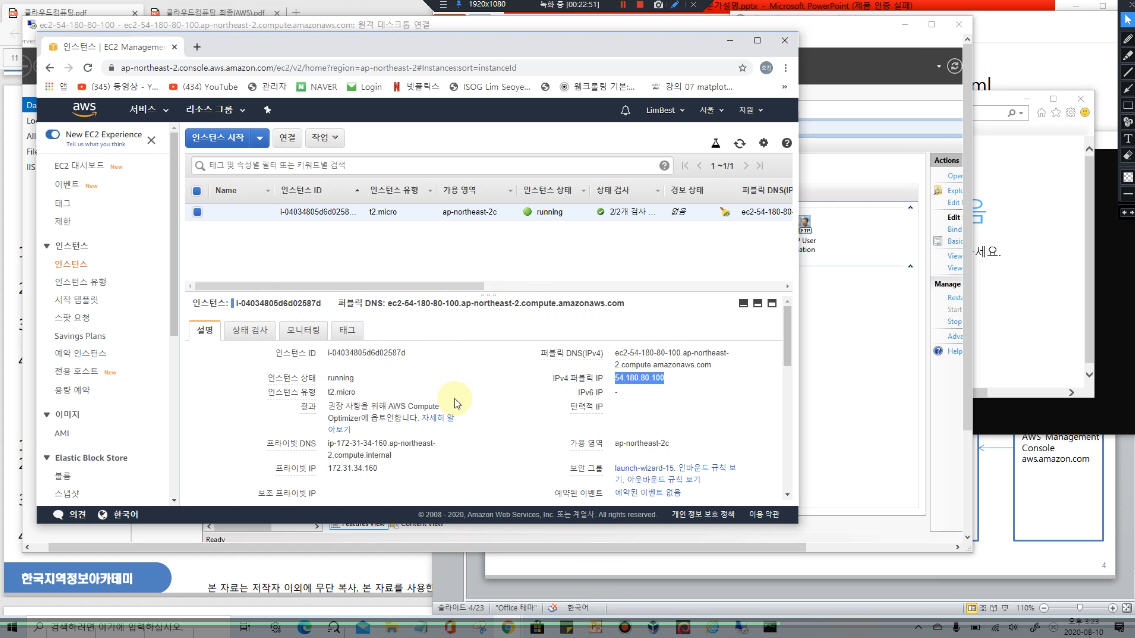Click the YouTube bookmark in bookmarks bar
Image resolution: width=1135 pixels, height=638 pixels.
203,87
